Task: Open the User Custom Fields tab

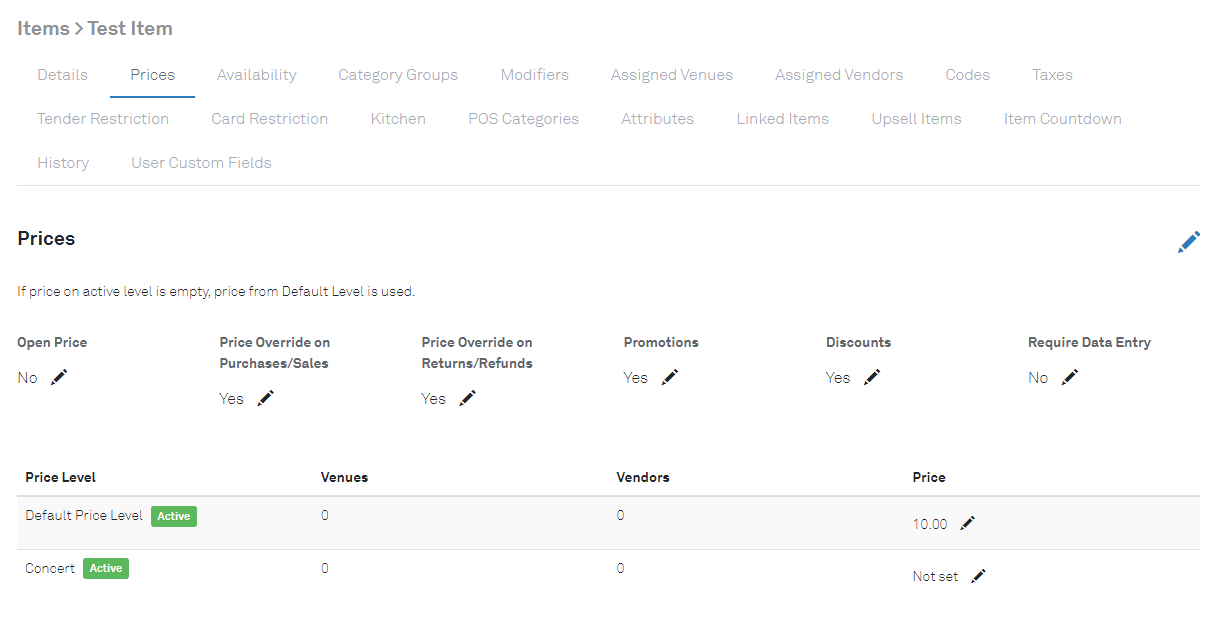Action: 201,163
